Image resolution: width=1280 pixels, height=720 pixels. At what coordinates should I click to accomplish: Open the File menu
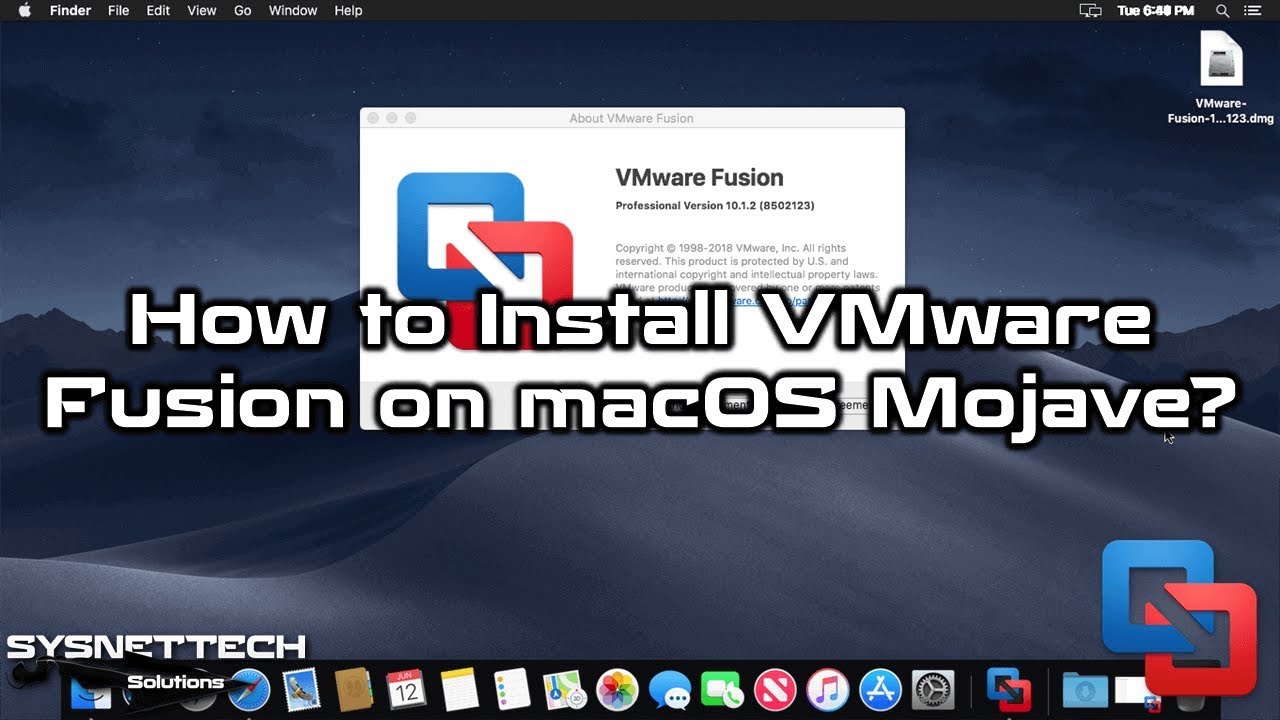[x=118, y=10]
